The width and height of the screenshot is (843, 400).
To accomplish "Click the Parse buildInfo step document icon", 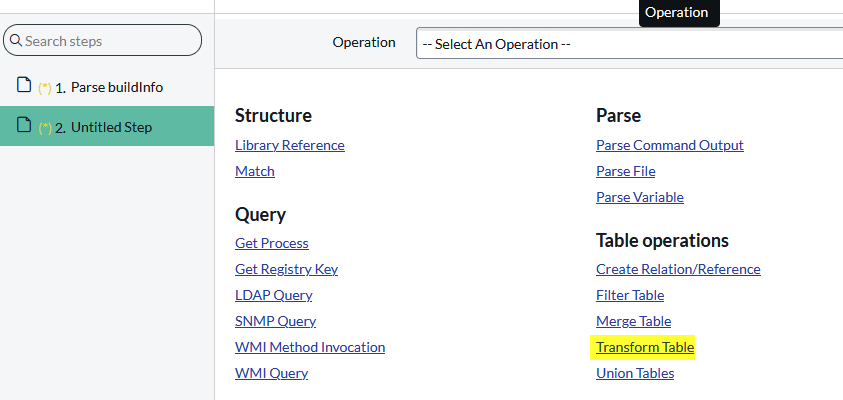I will (24, 86).
